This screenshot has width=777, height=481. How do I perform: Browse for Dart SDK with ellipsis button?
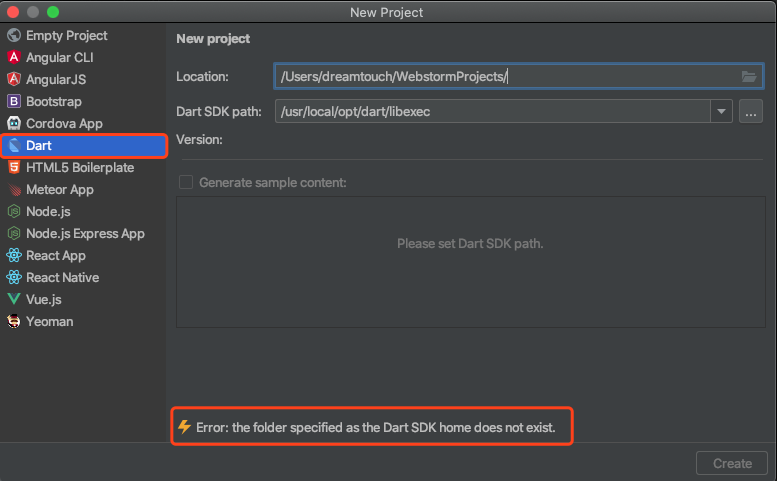tap(751, 111)
